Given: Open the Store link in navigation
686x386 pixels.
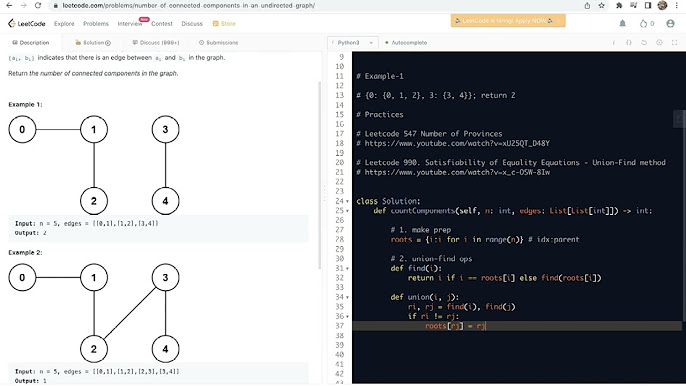Looking at the screenshot, I should tap(224, 24).
